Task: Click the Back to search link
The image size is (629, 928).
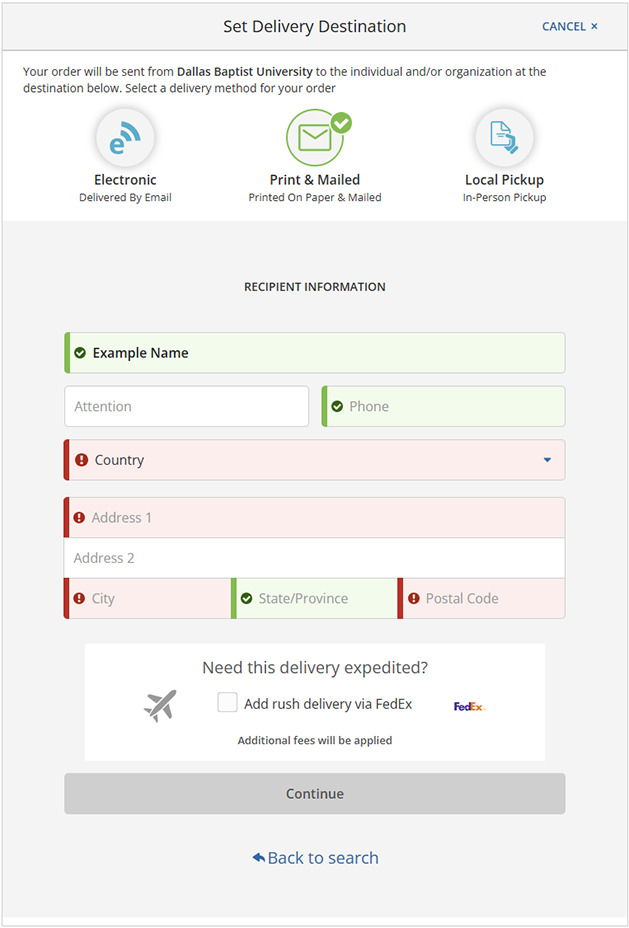Action: [315, 858]
